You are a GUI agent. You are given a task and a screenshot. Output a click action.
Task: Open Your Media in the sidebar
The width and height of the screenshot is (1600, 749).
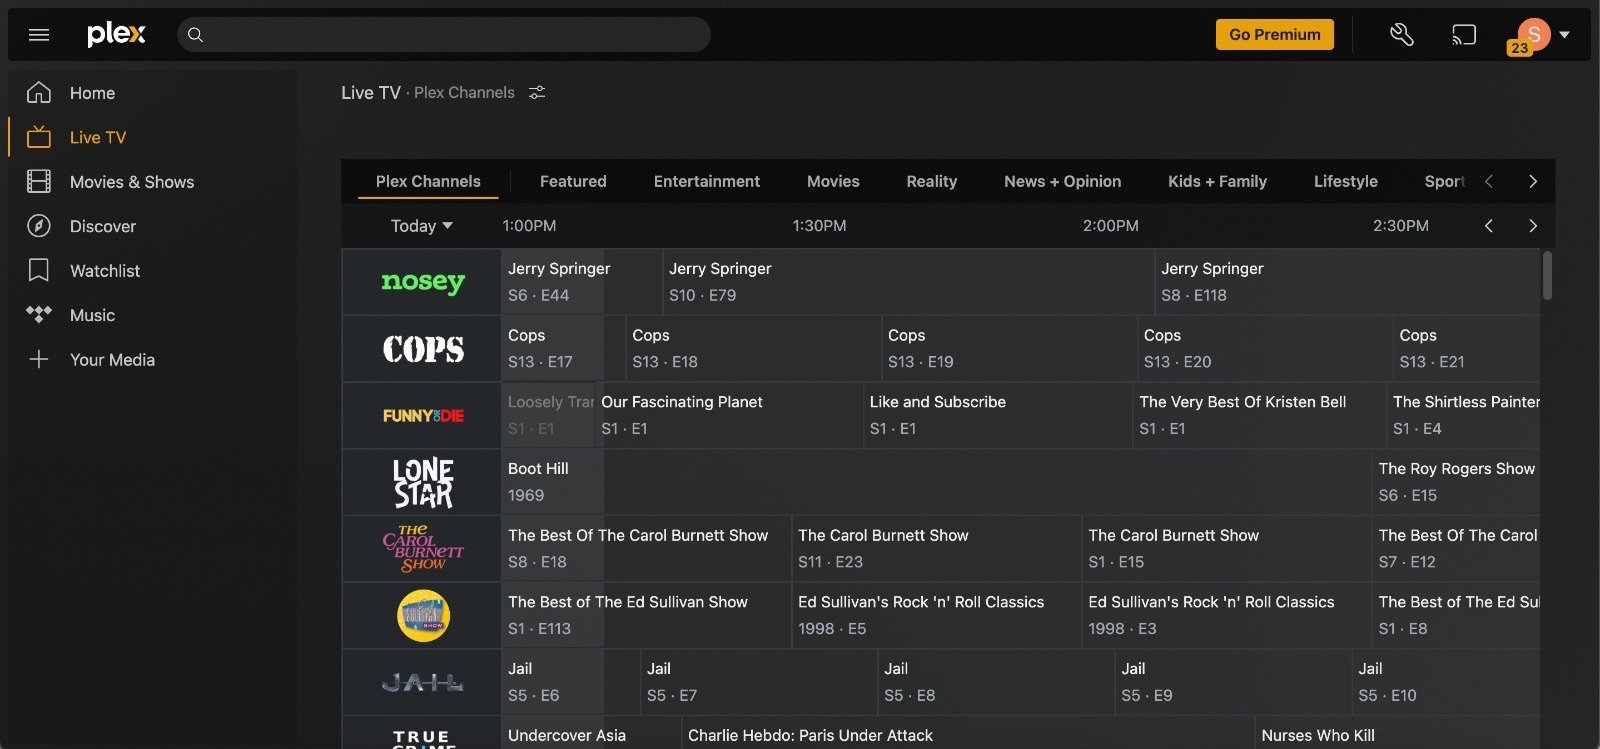click(112, 360)
